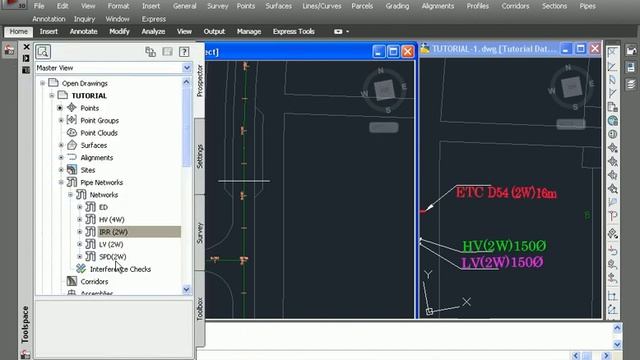The image size is (640, 360).
Task: Open Toolspace palette properties icon
Action: (26, 70)
